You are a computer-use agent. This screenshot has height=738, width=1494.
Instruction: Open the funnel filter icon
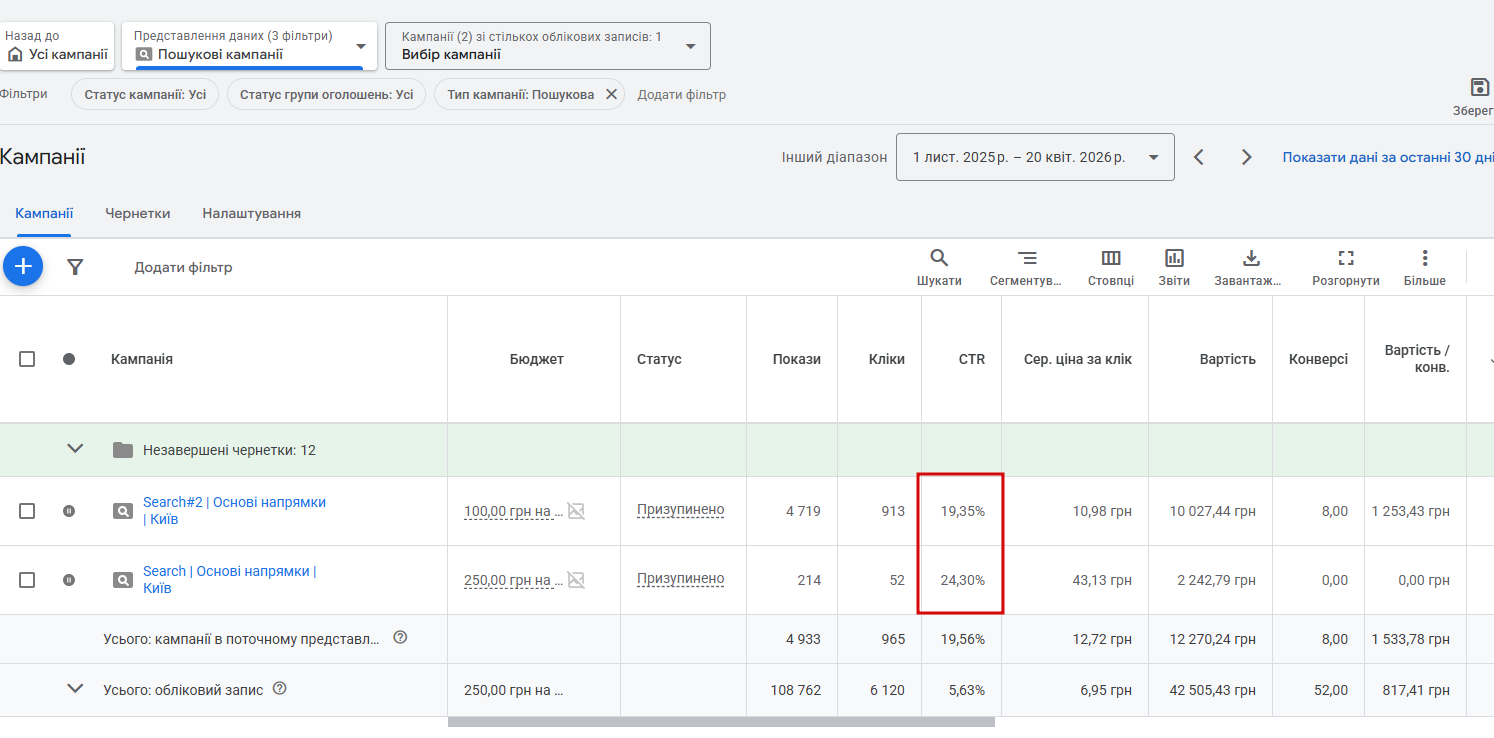(75, 267)
